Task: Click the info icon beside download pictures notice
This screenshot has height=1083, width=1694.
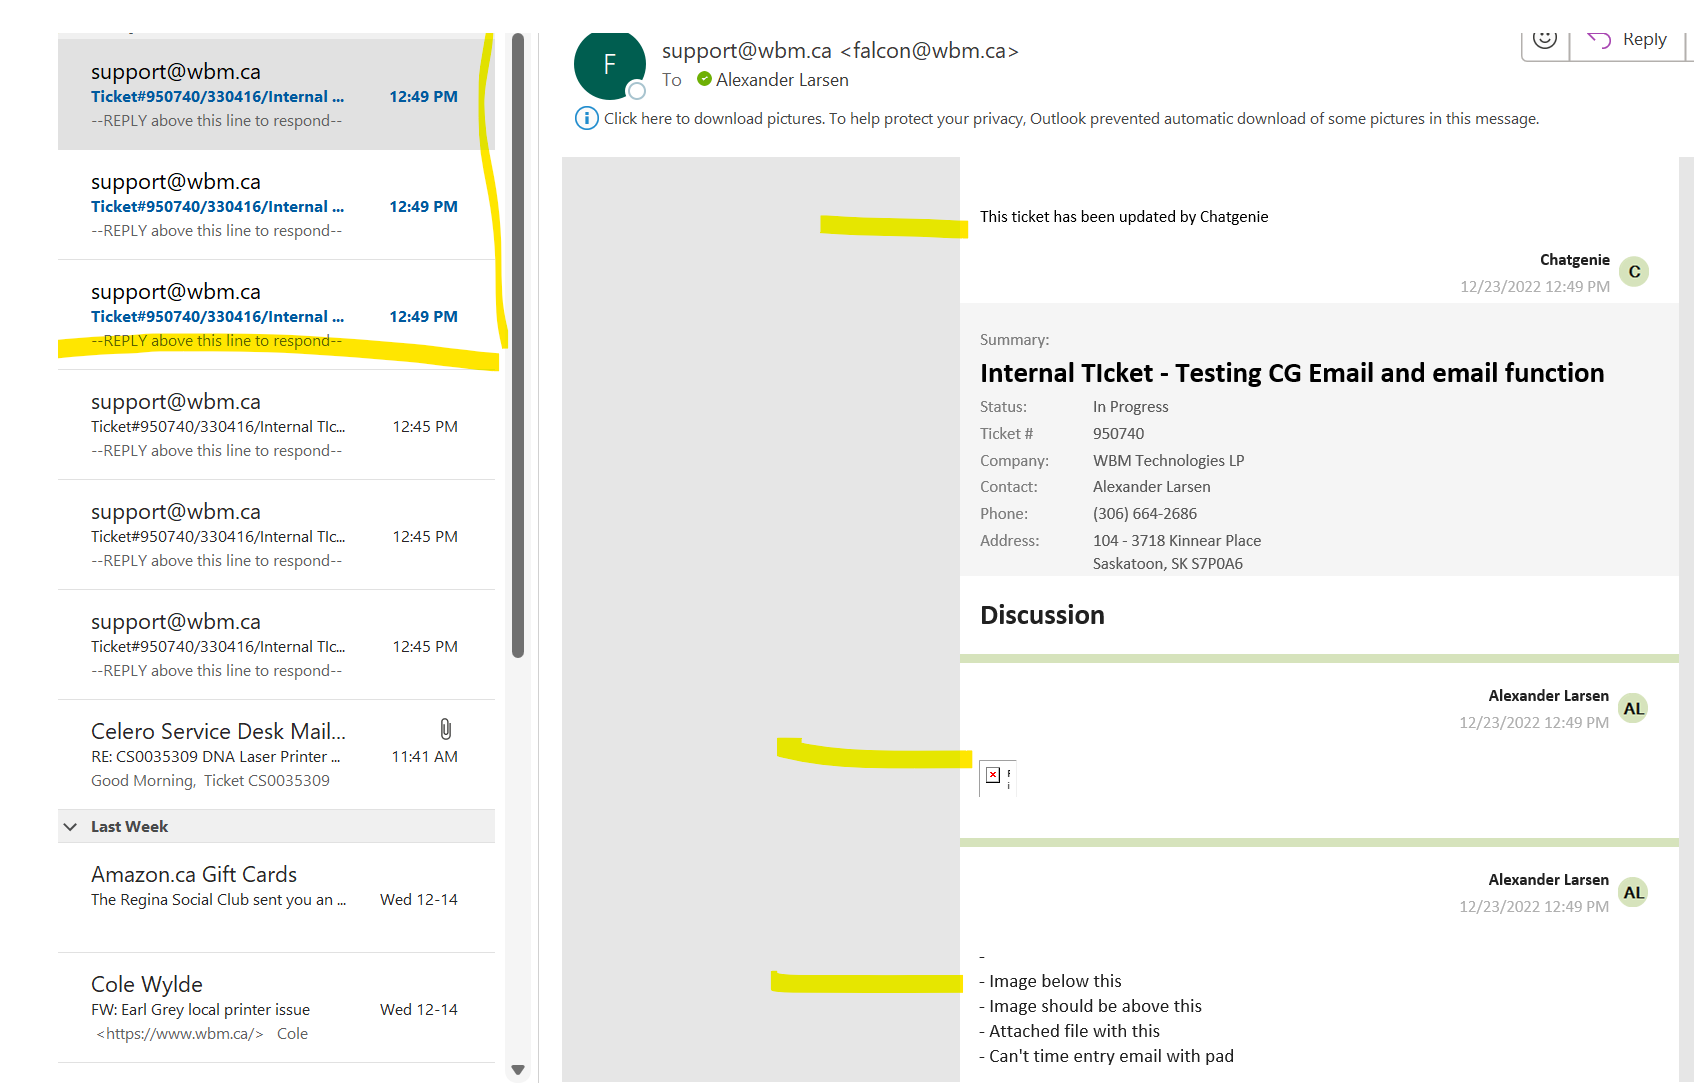Action: [586, 119]
